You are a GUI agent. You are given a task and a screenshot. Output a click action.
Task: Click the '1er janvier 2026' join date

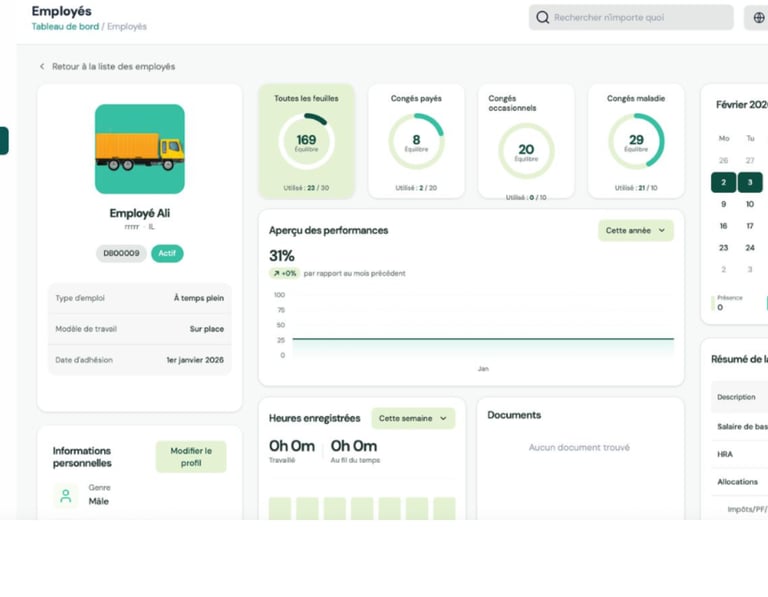tap(195, 359)
